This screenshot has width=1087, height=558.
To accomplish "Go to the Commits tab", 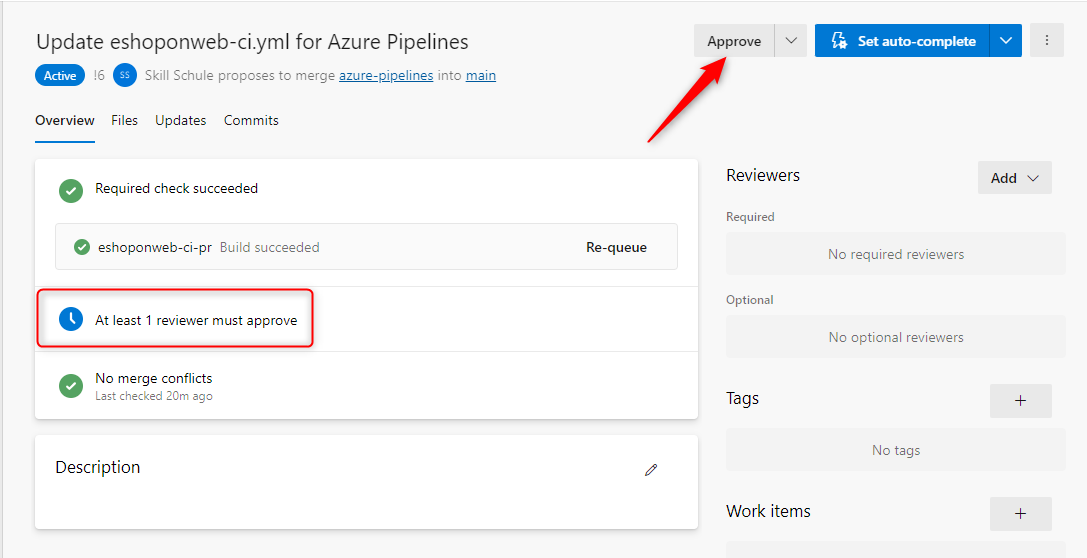I will coord(251,120).
